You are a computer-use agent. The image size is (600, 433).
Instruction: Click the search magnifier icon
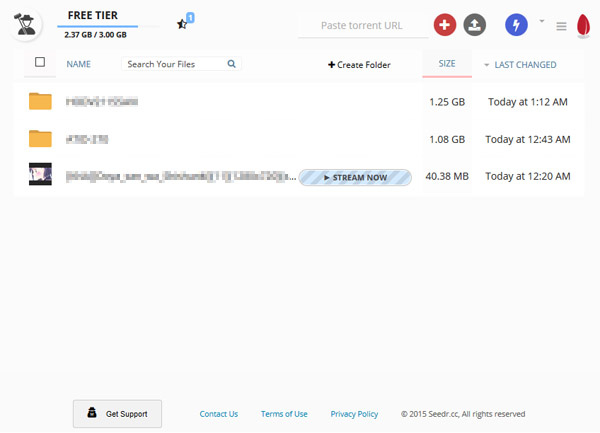tap(231, 64)
